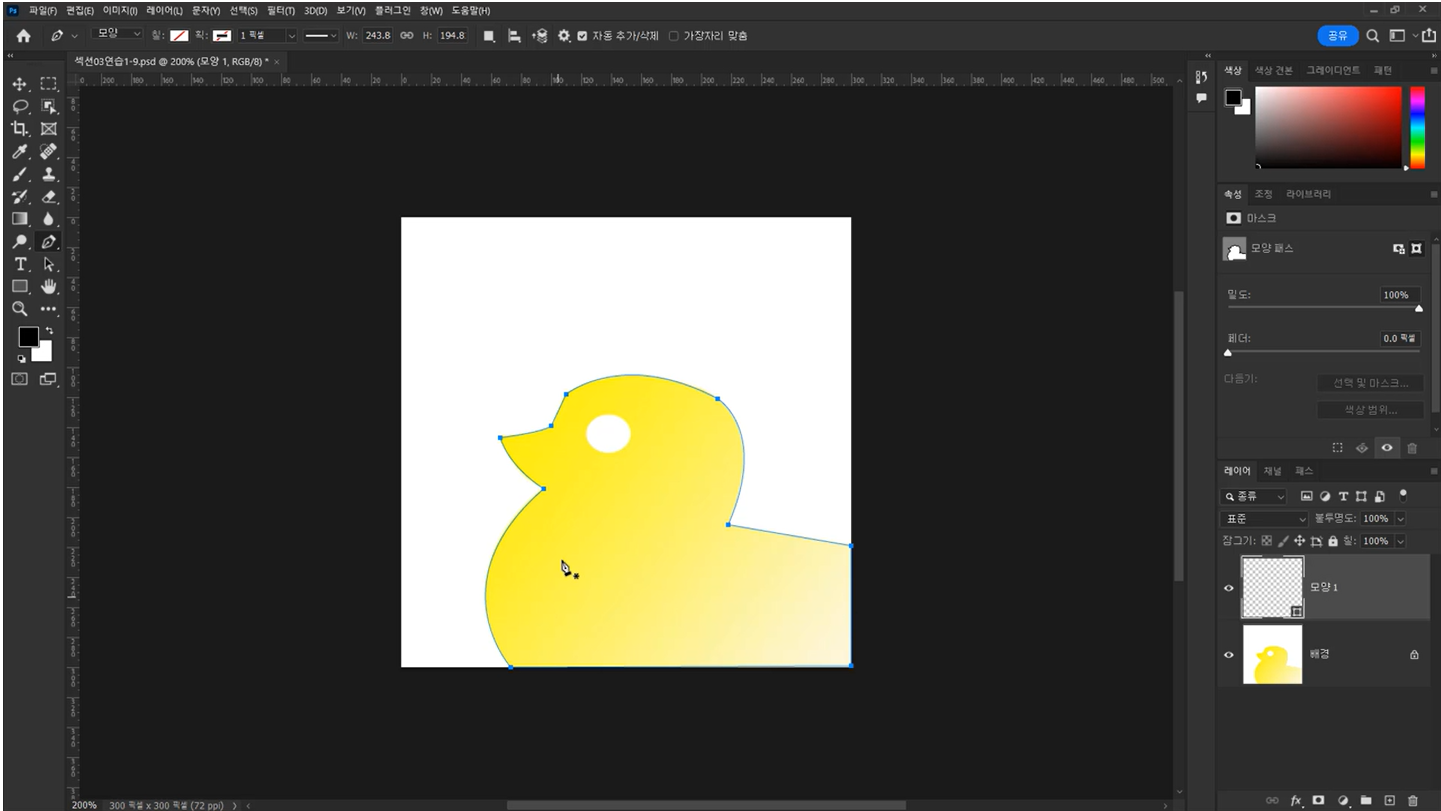Uncheck the 자동 추가/삭제 checkbox
The height and width of the screenshot is (811, 1441).
[582, 36]
